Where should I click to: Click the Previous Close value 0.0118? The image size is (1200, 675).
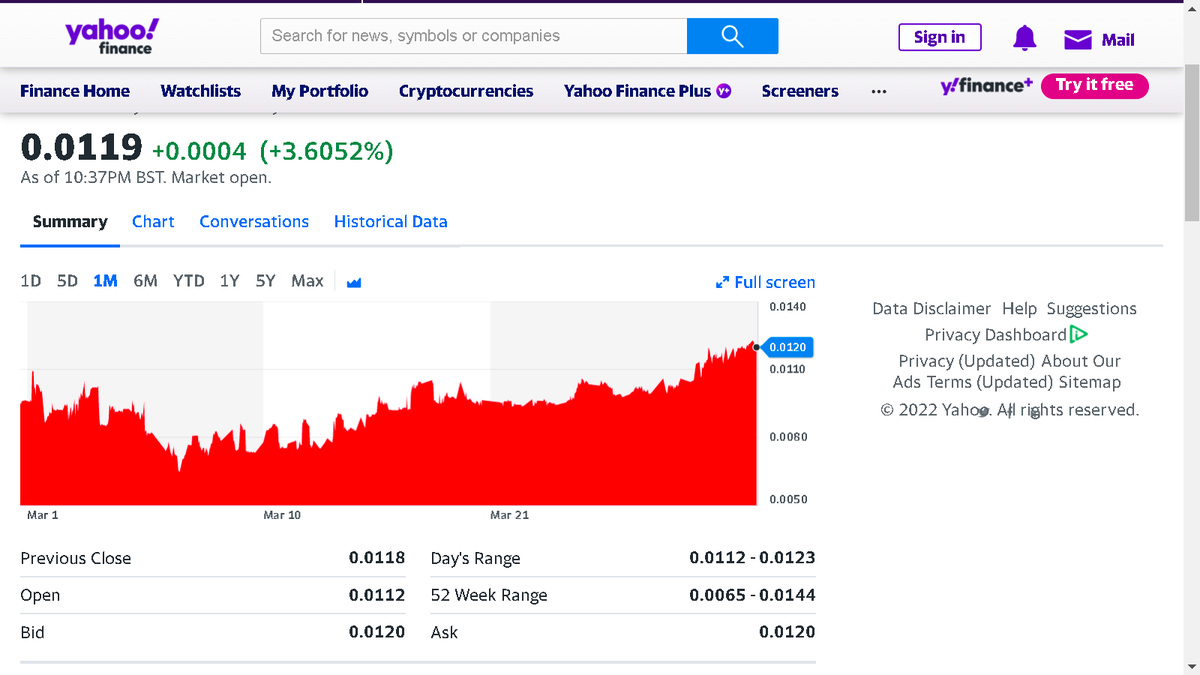(x=377, y=558)
